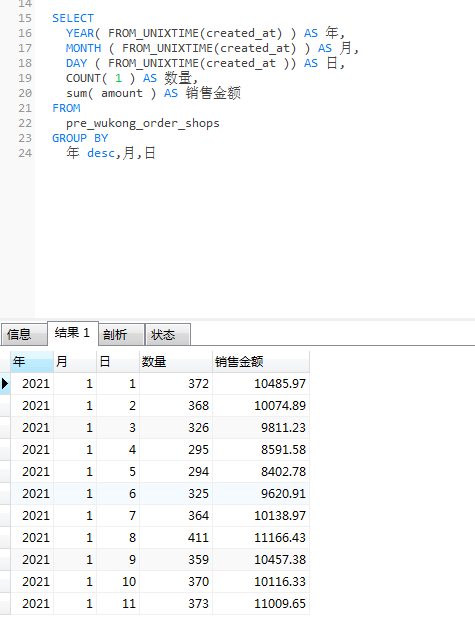475x631 pixels.
Task: Click the desc keyword on line 24
Action: tap(101, 153)
